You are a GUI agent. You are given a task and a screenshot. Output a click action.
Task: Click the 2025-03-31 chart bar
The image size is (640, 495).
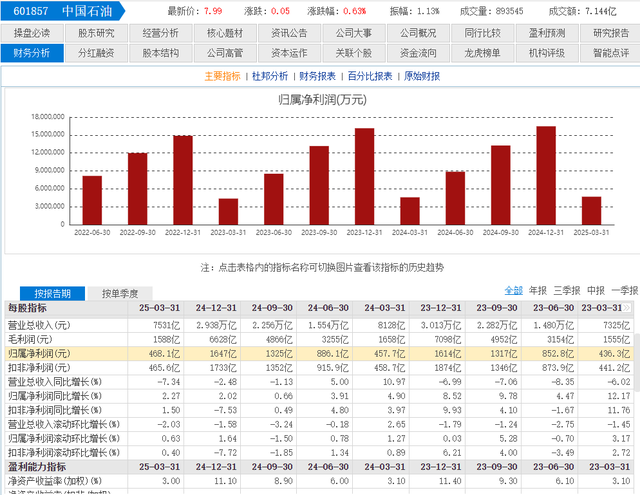(x=591, y=211)
